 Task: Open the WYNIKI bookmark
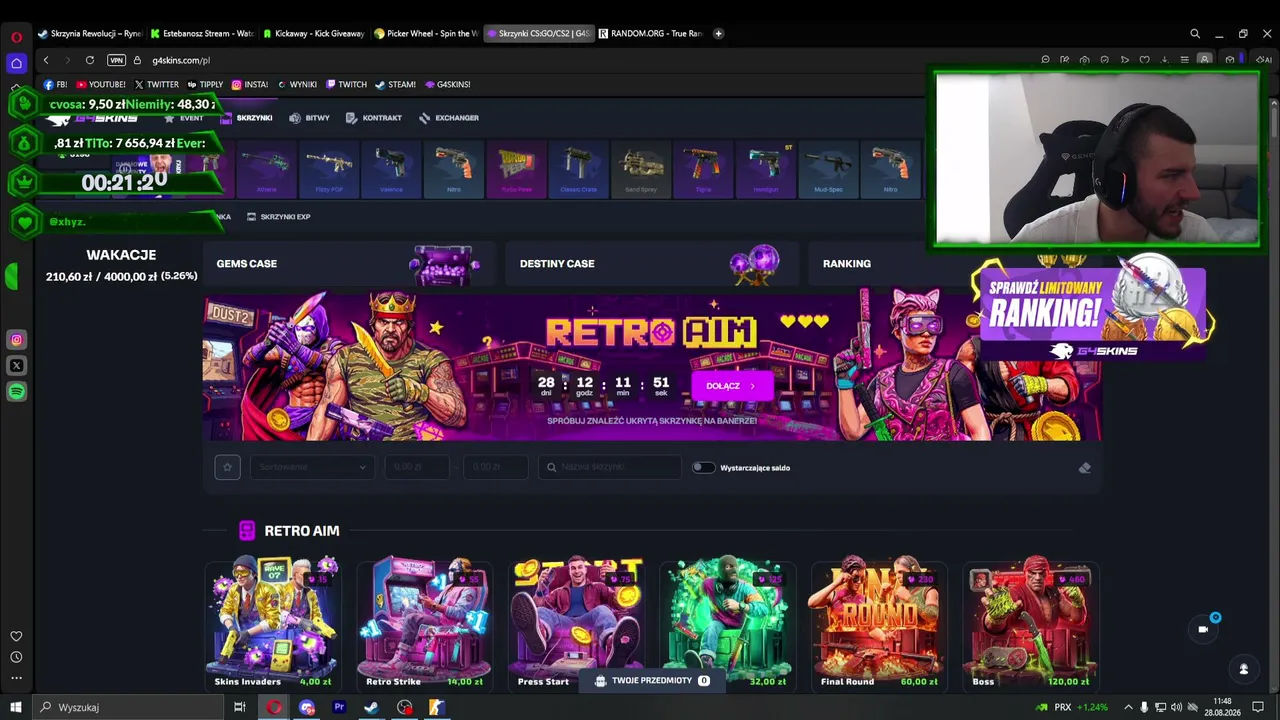click(x=297, y=85)
